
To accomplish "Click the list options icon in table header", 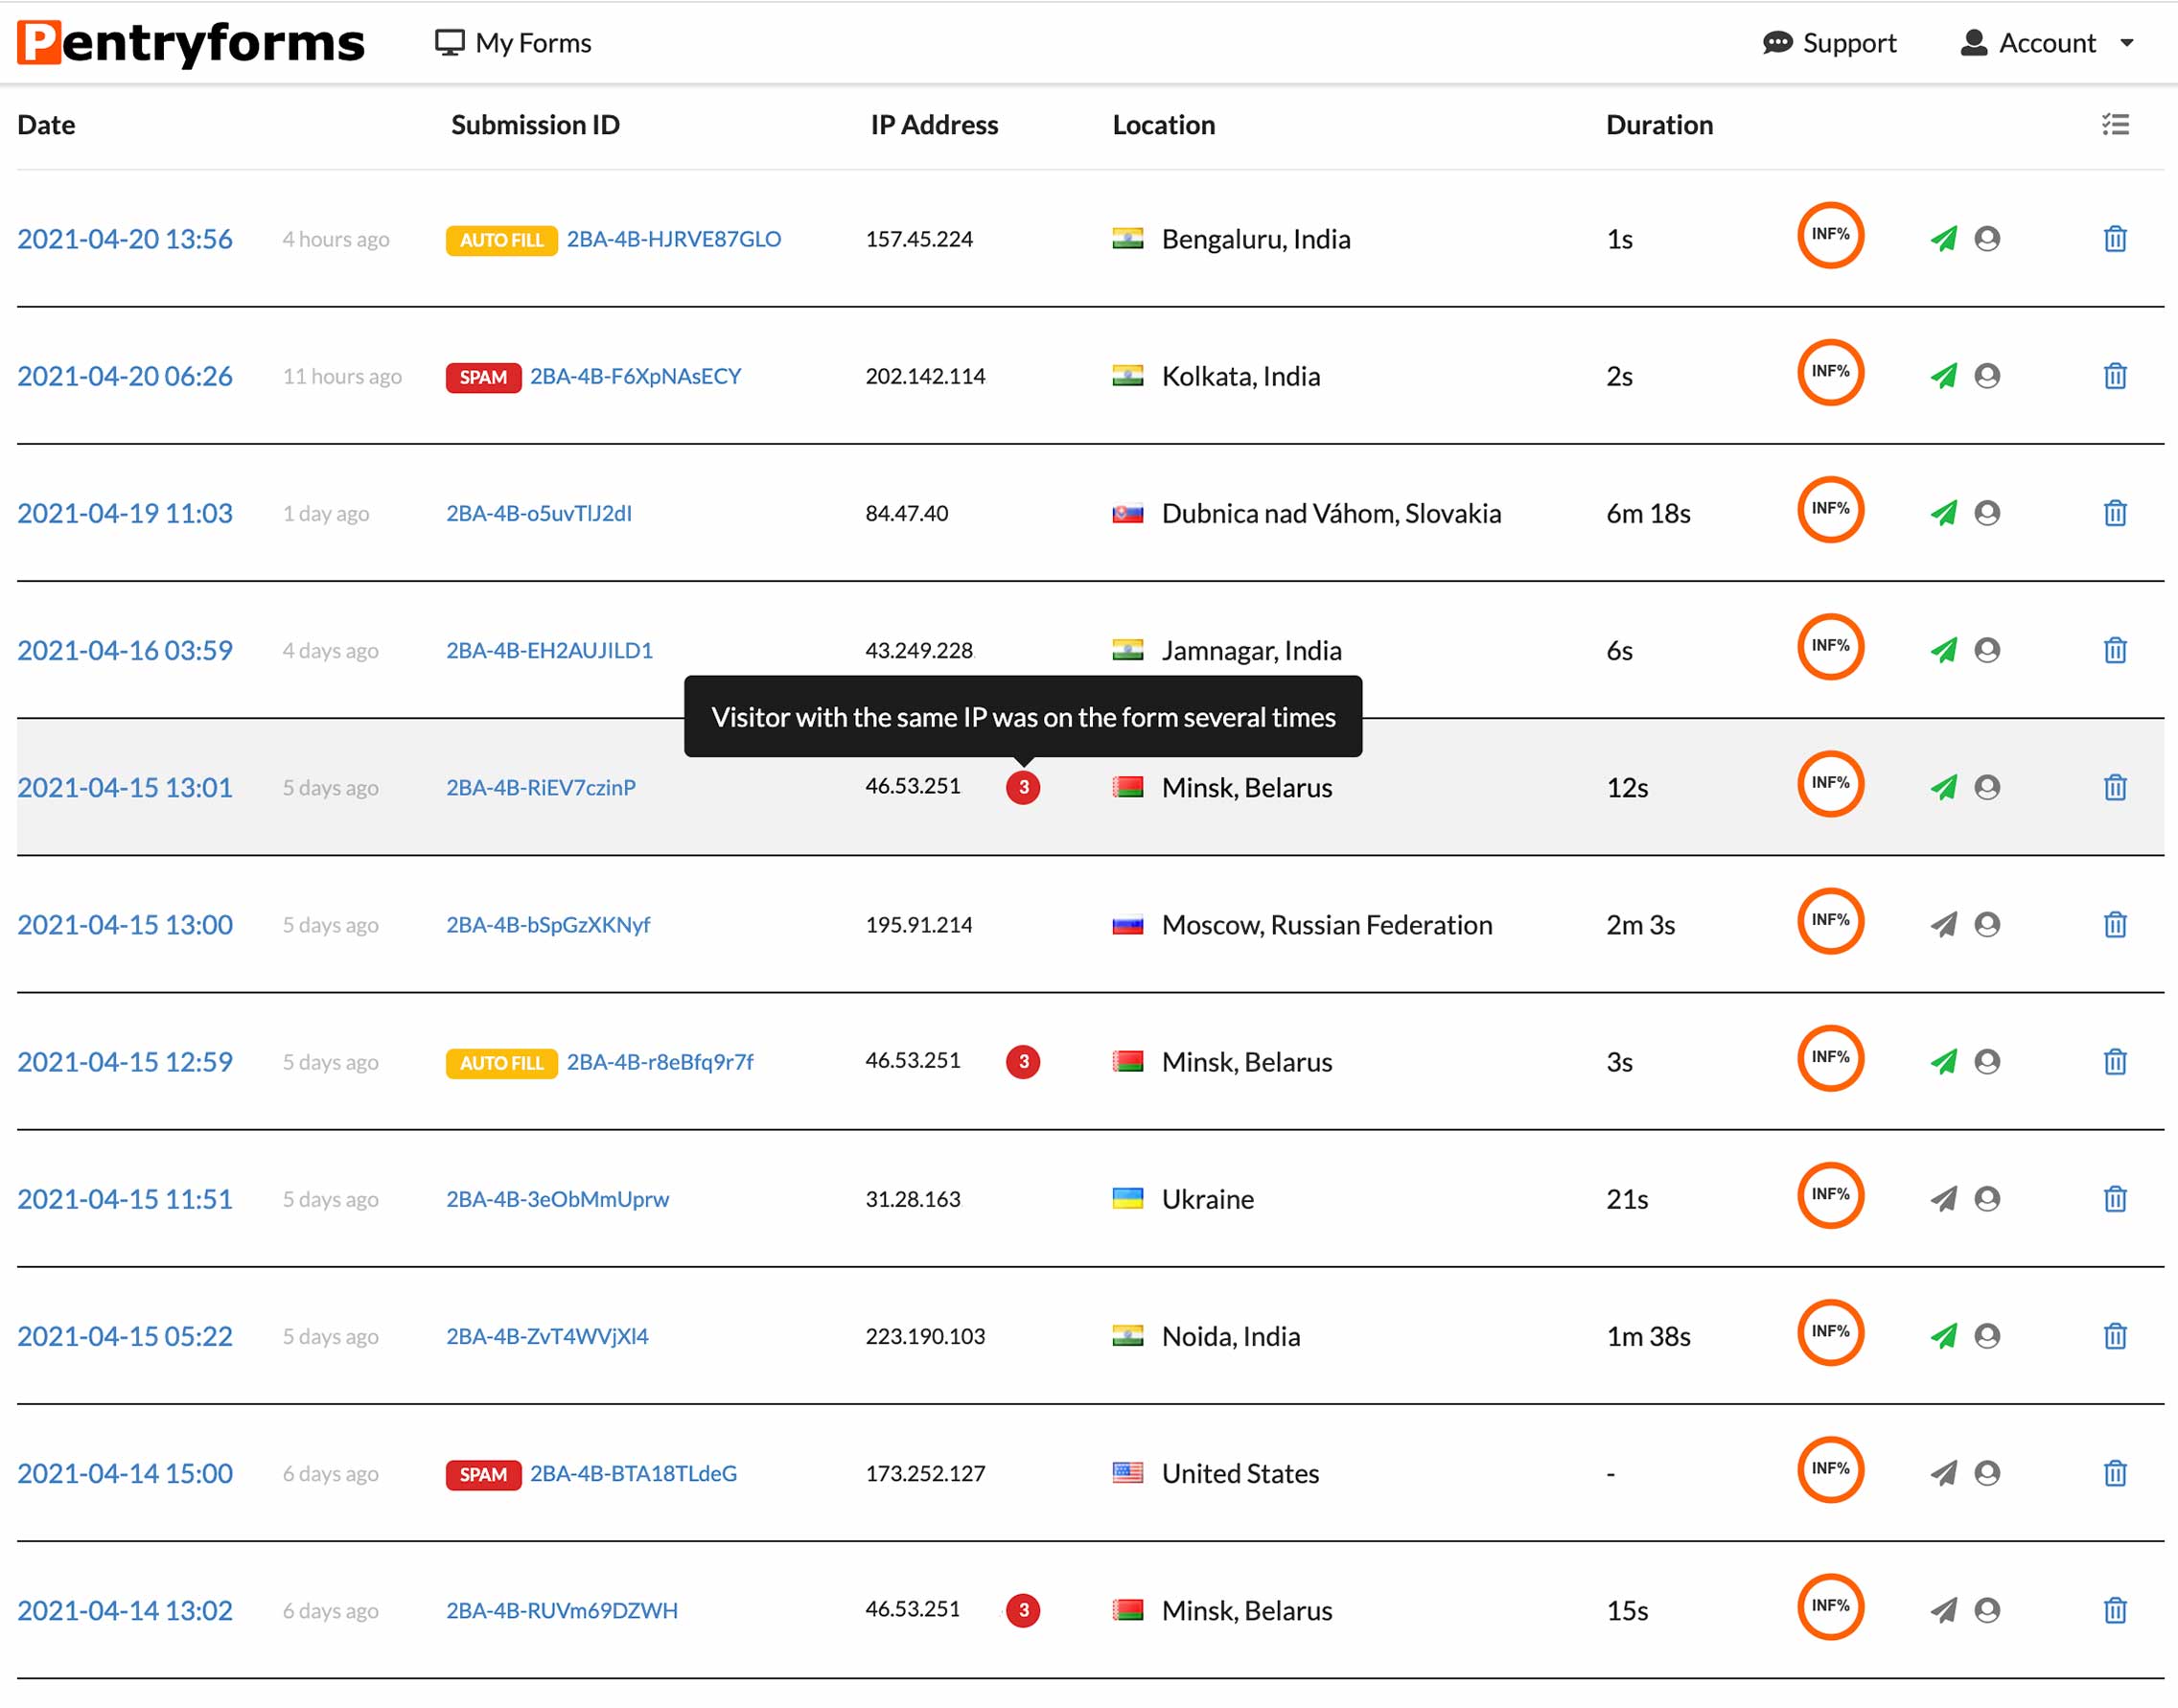I will (x=2114, y=125).
